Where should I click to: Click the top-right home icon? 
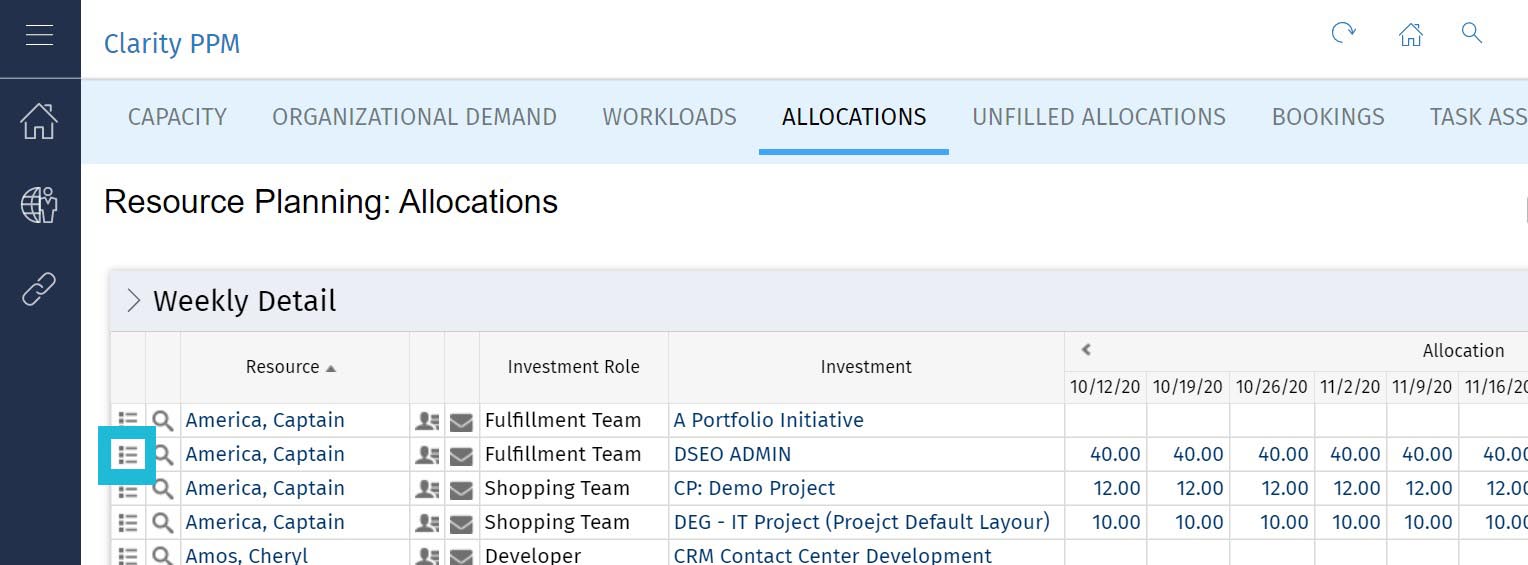(1410, 35)
